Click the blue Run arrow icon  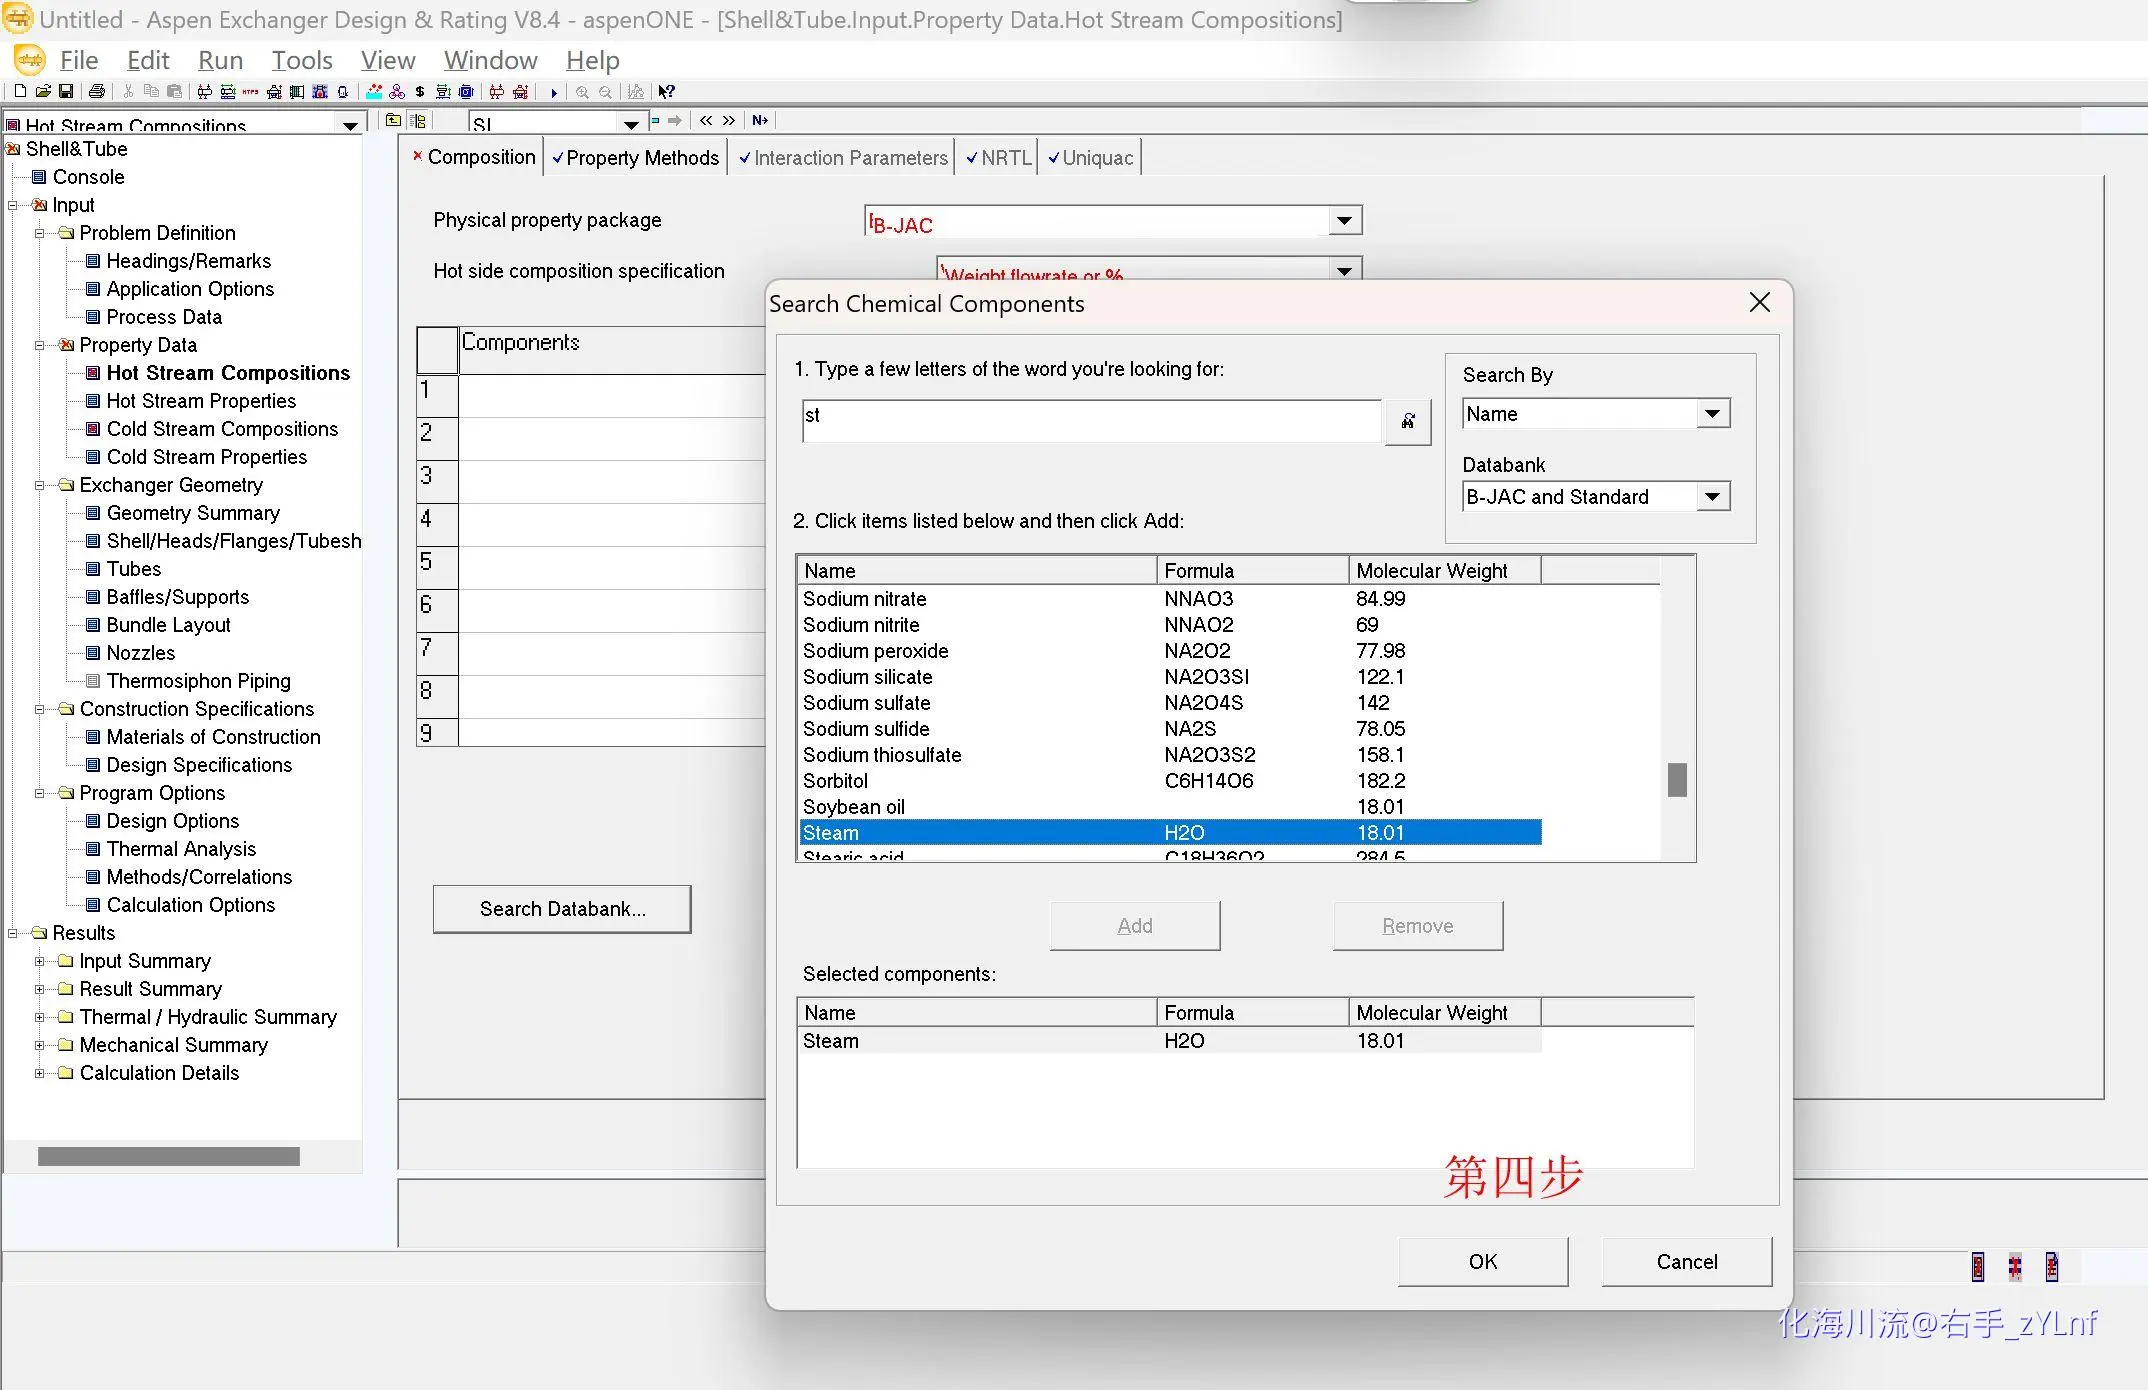[x=553, y=92]
